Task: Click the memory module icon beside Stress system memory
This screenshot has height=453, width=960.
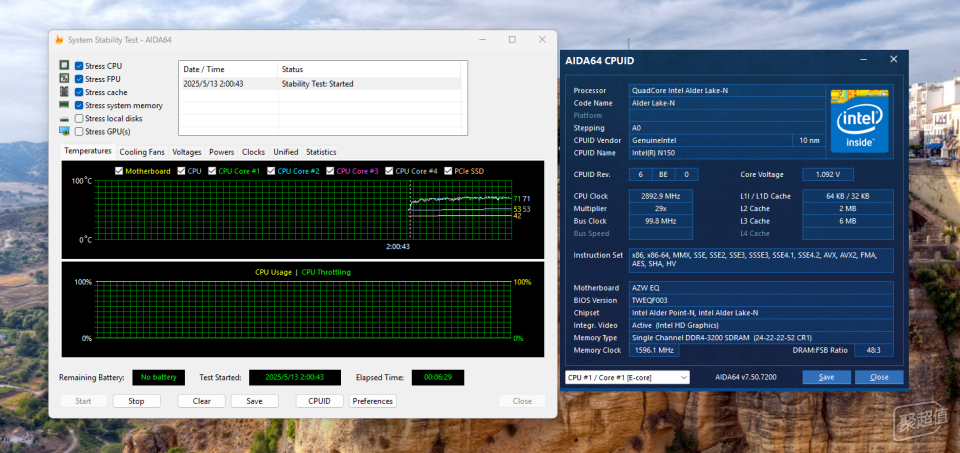Action: [64, 105]
